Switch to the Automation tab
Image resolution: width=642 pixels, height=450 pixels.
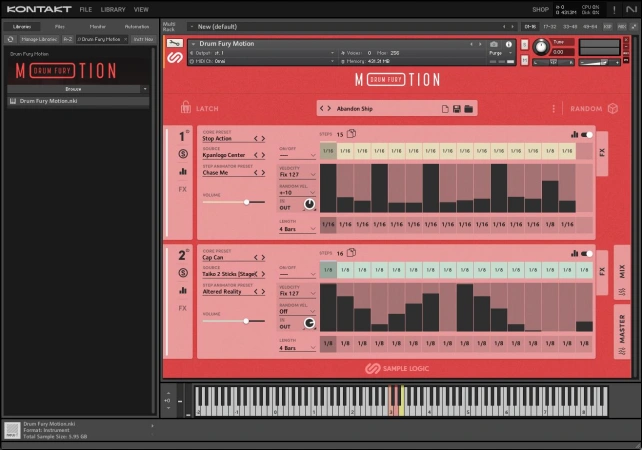(x=137, y=27)
